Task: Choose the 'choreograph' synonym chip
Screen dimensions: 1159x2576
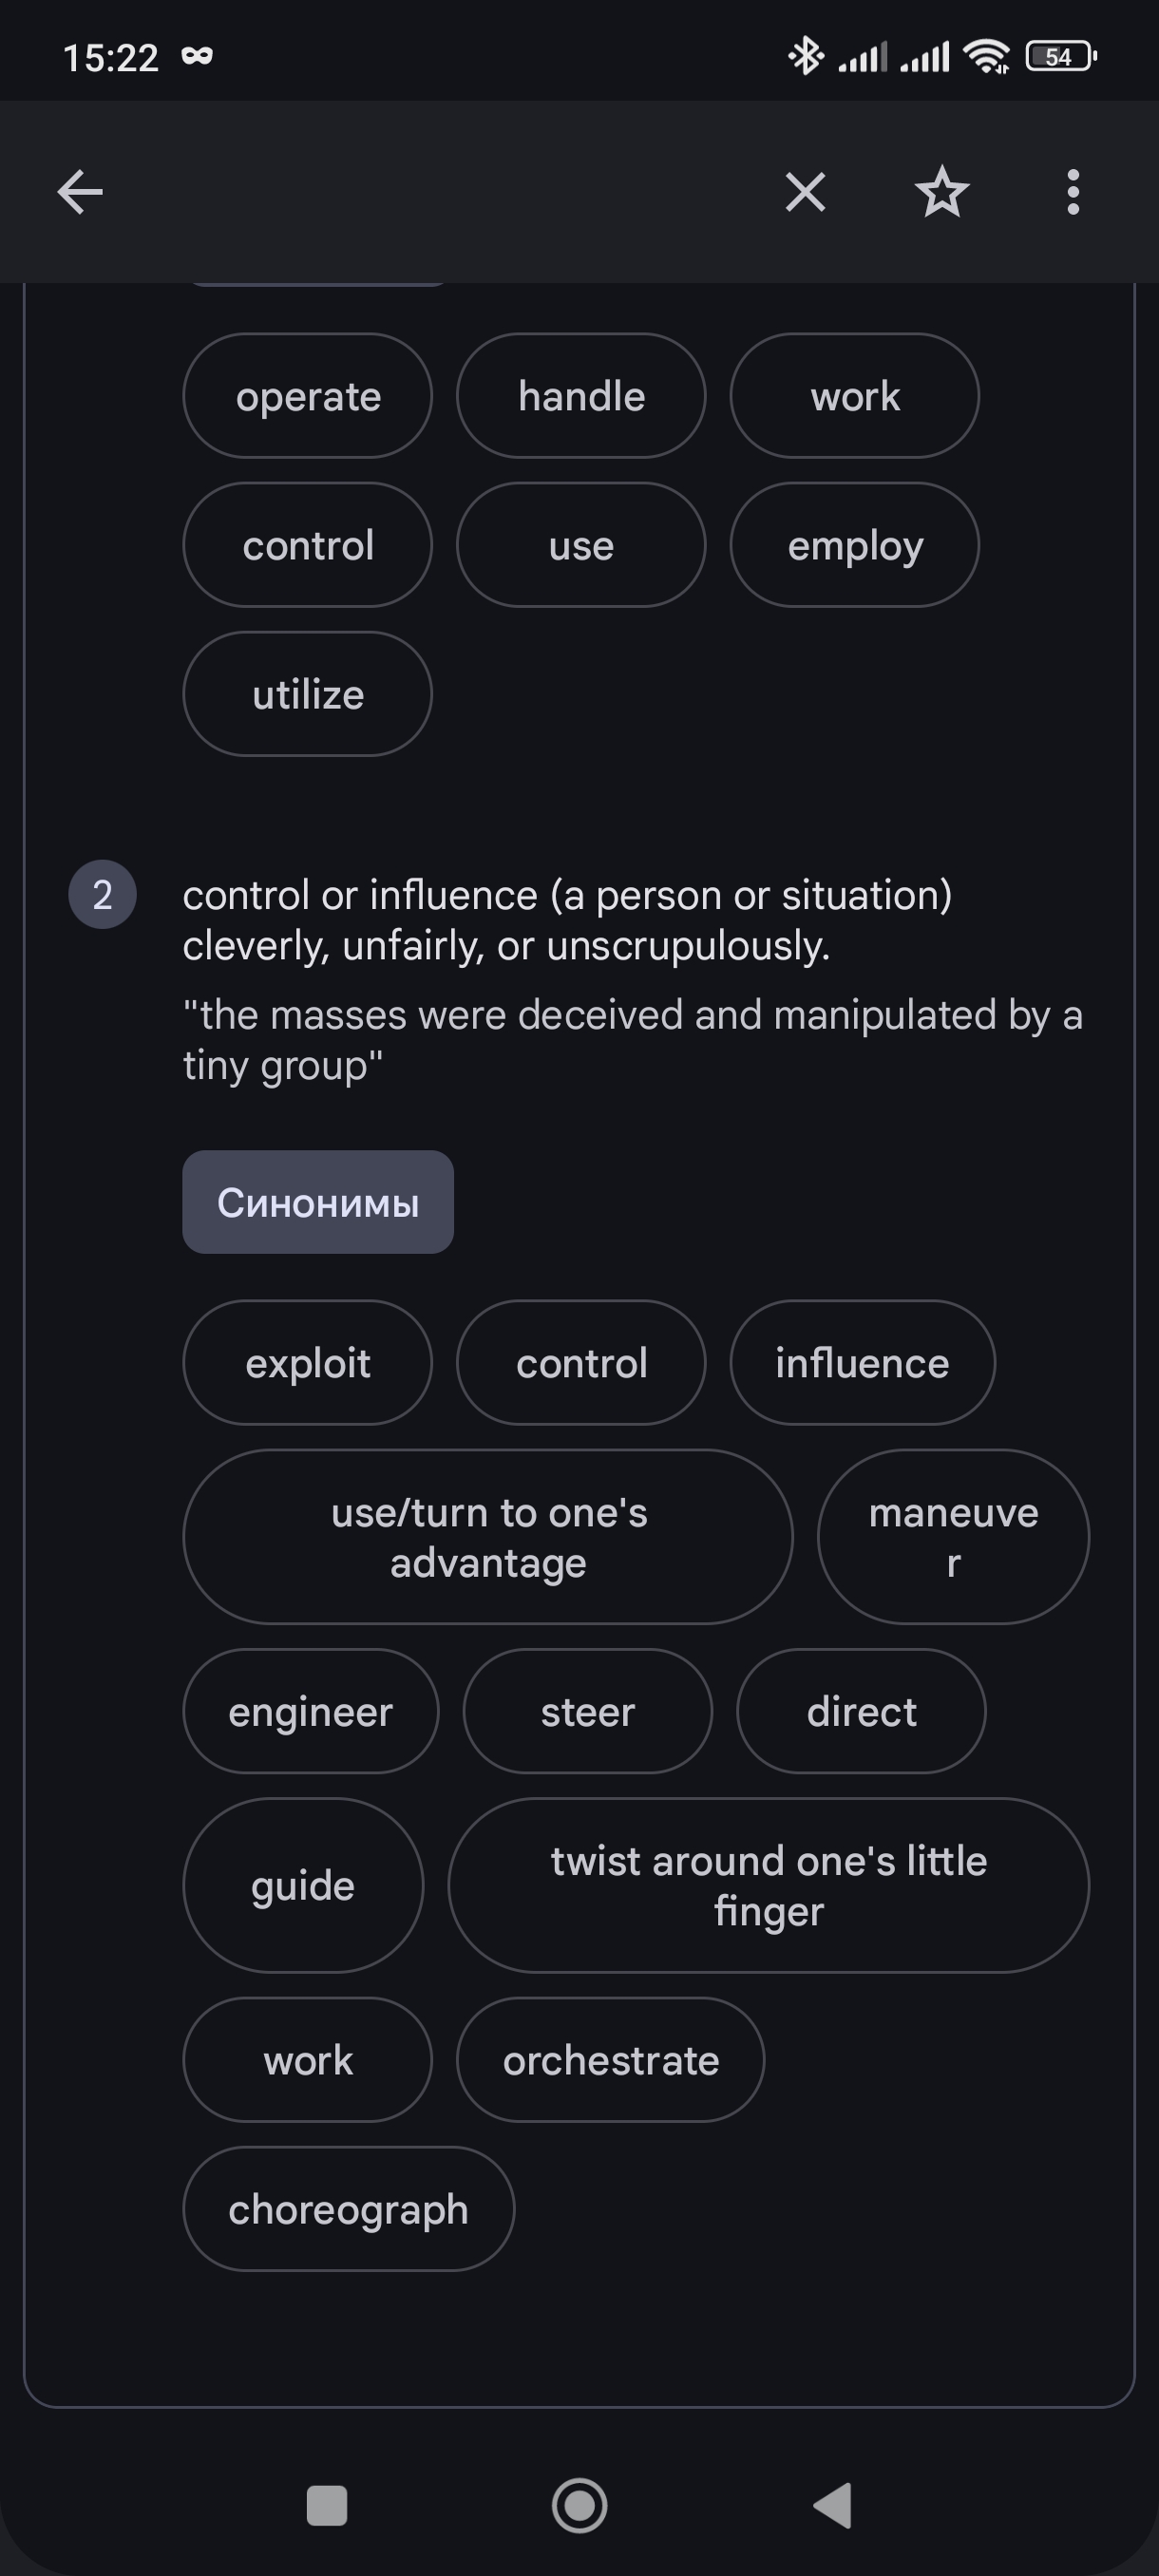Action: click(x=348, y=2208)
